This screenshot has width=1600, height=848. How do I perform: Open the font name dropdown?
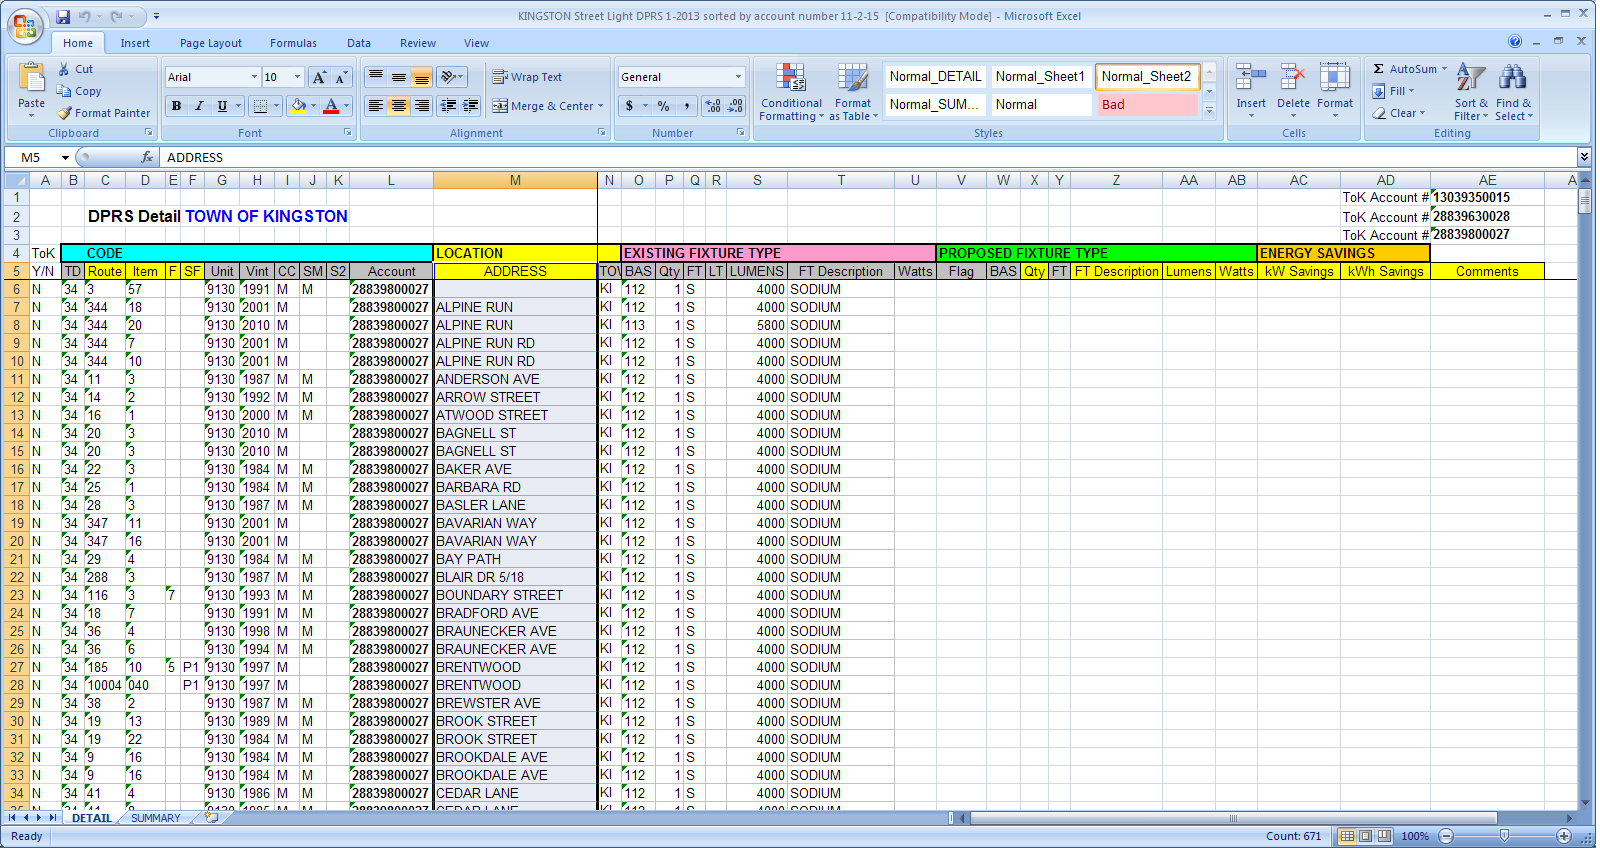254,77
